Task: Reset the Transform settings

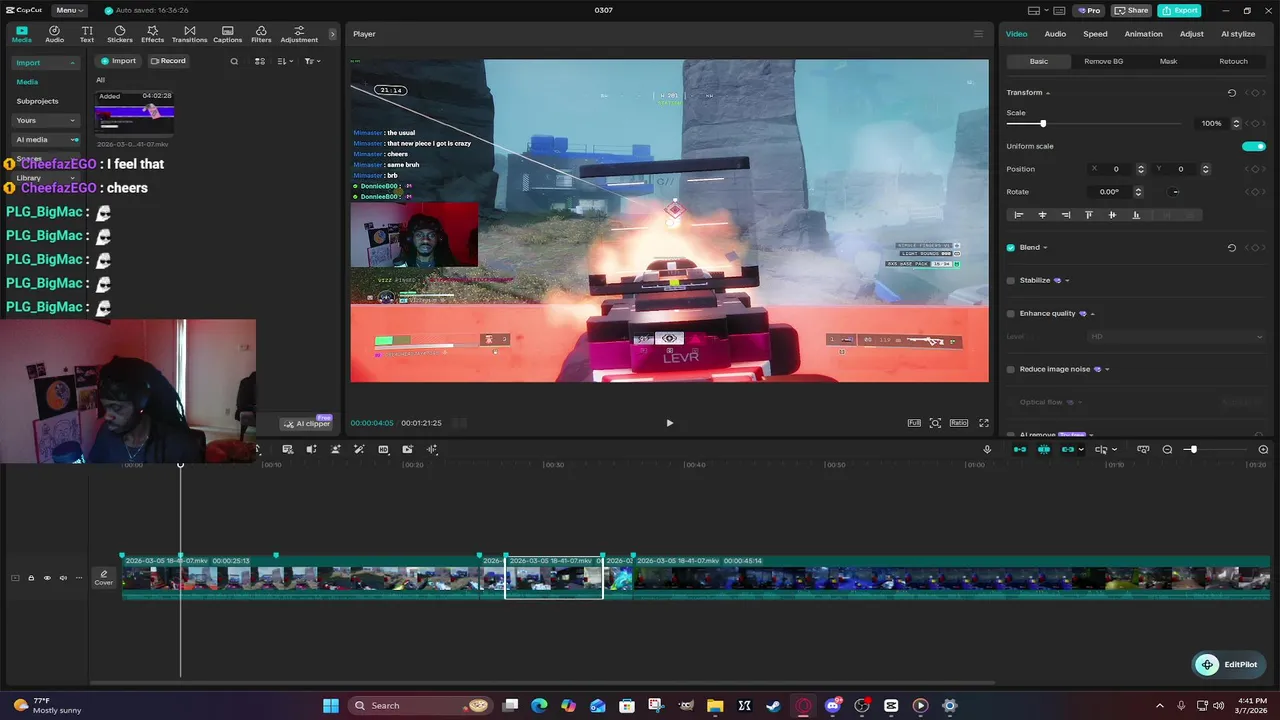Action: (x=1232, y=93)
